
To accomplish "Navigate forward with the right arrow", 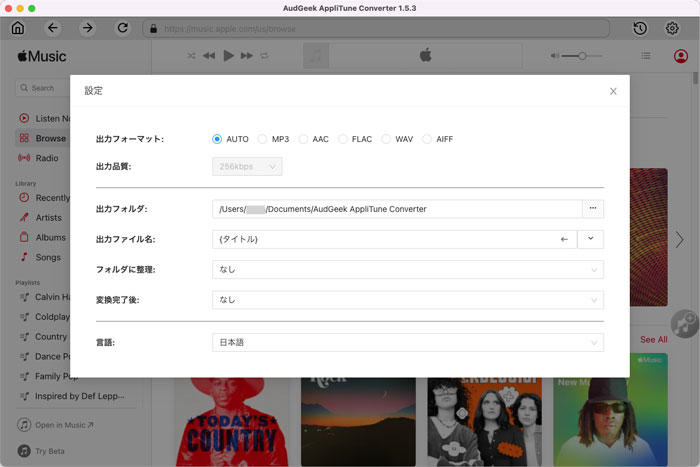I will (88, 28).
